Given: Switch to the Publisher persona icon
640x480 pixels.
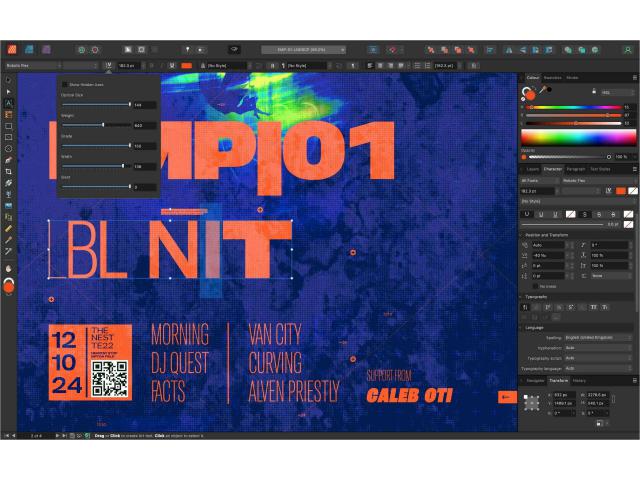Looking at the screenshot, I should coord(11,49).
